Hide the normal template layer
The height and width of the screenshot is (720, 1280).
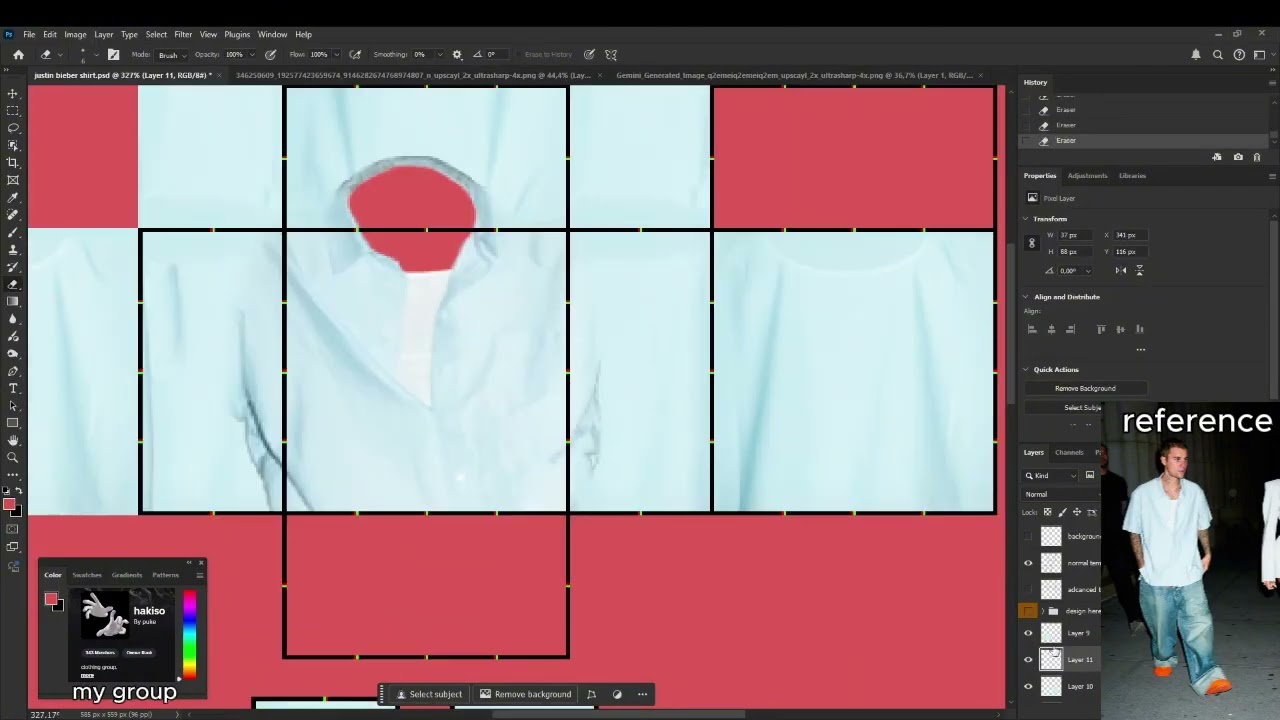pos(1028,563)
